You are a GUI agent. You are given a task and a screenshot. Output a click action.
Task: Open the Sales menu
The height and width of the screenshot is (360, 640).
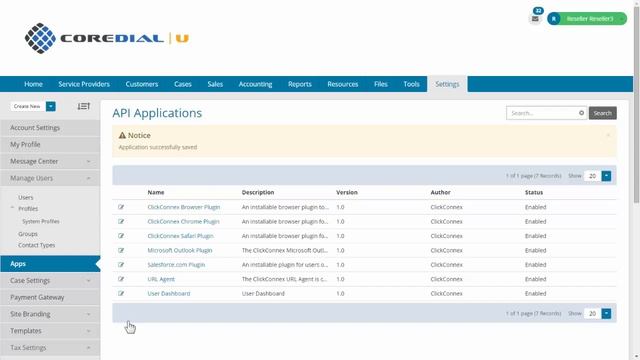coord(215,84)
